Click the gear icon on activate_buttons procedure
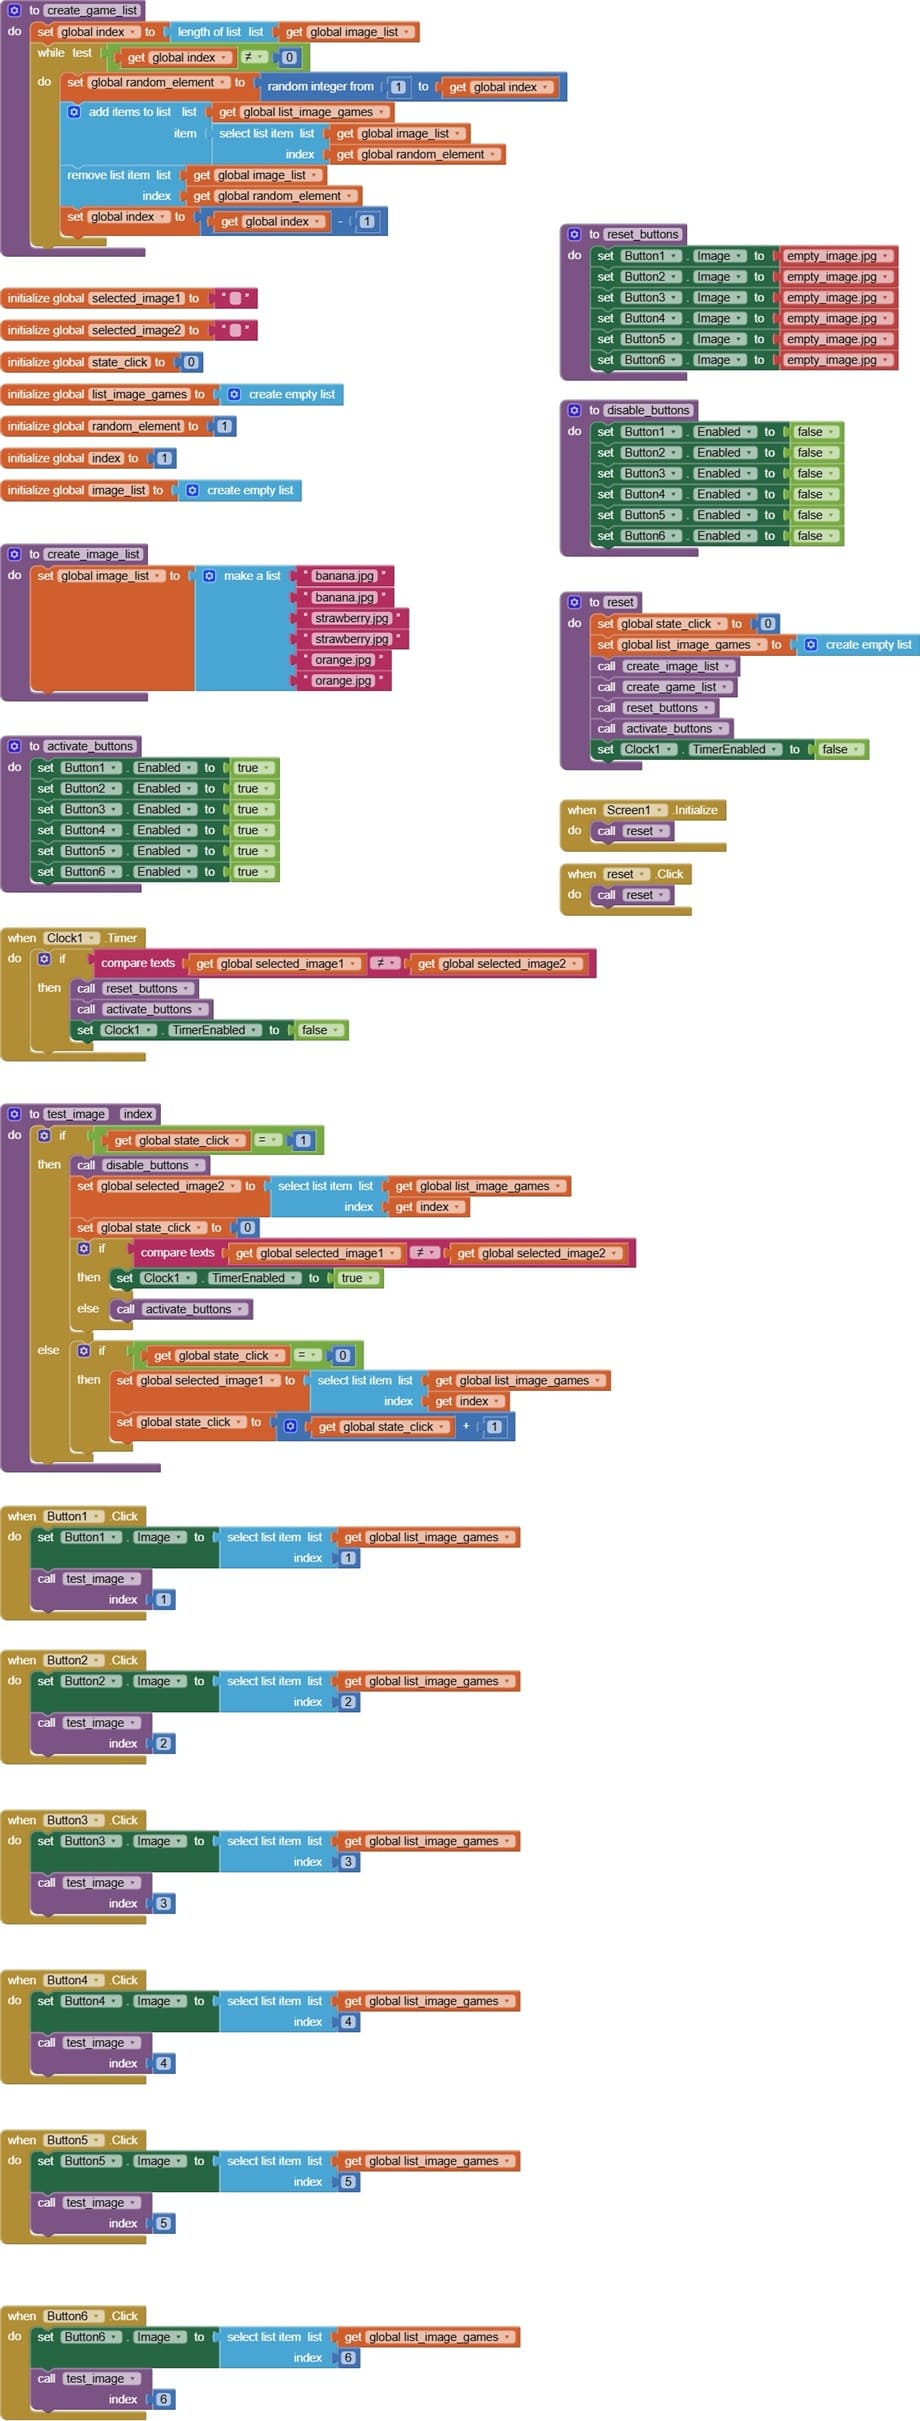 click(14, 746)
